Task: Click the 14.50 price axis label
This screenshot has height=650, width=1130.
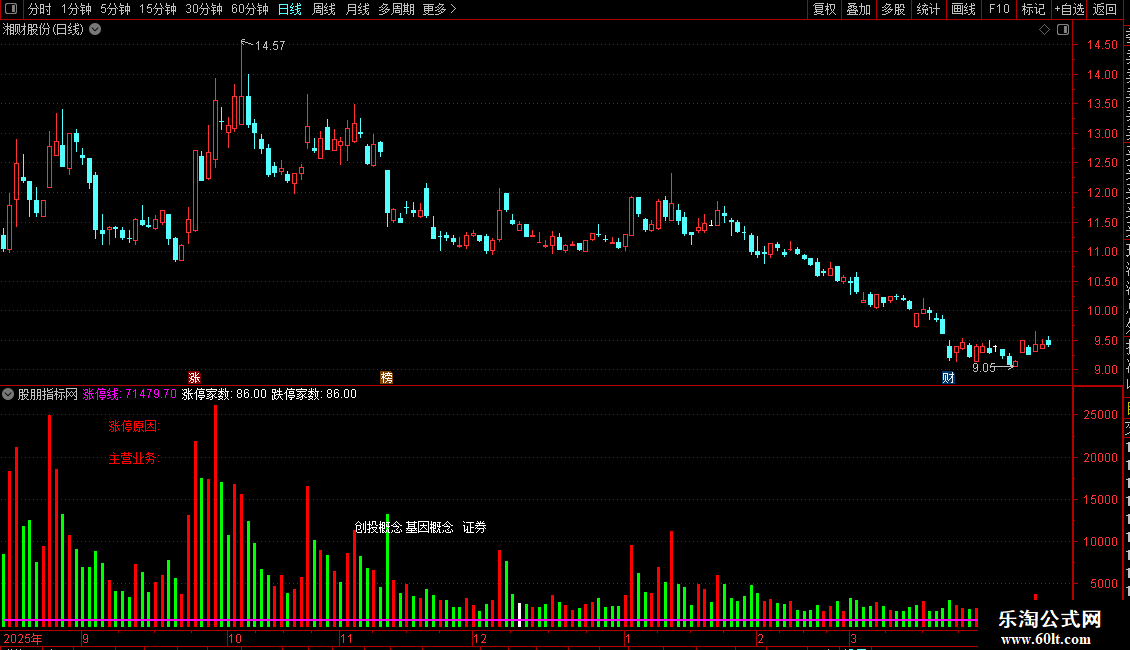Action: pos(1102,45)
